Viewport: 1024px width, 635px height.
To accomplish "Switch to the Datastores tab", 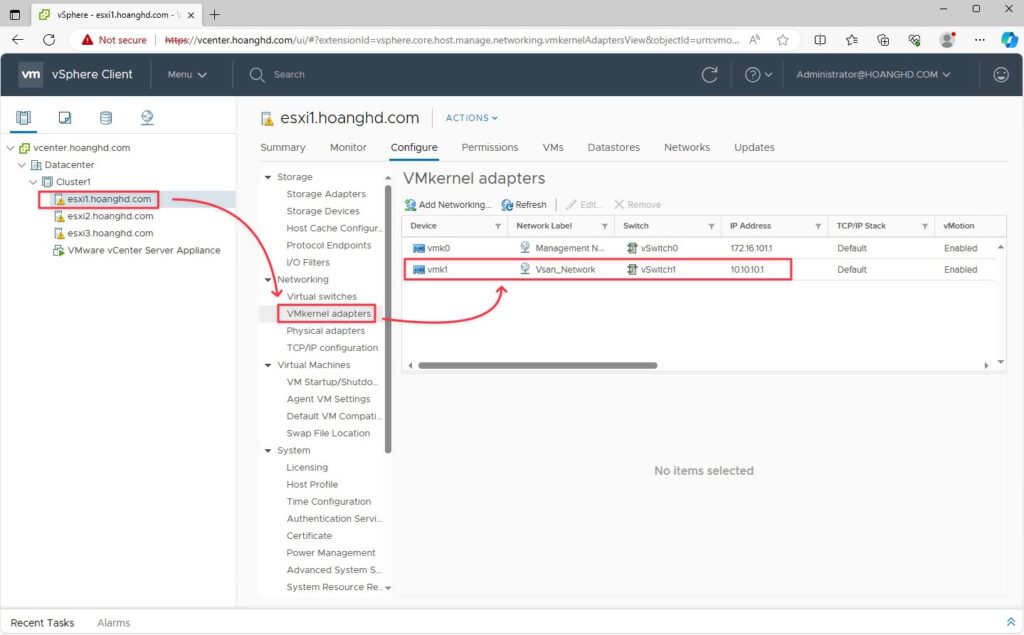I will click(x=613, y=148).
